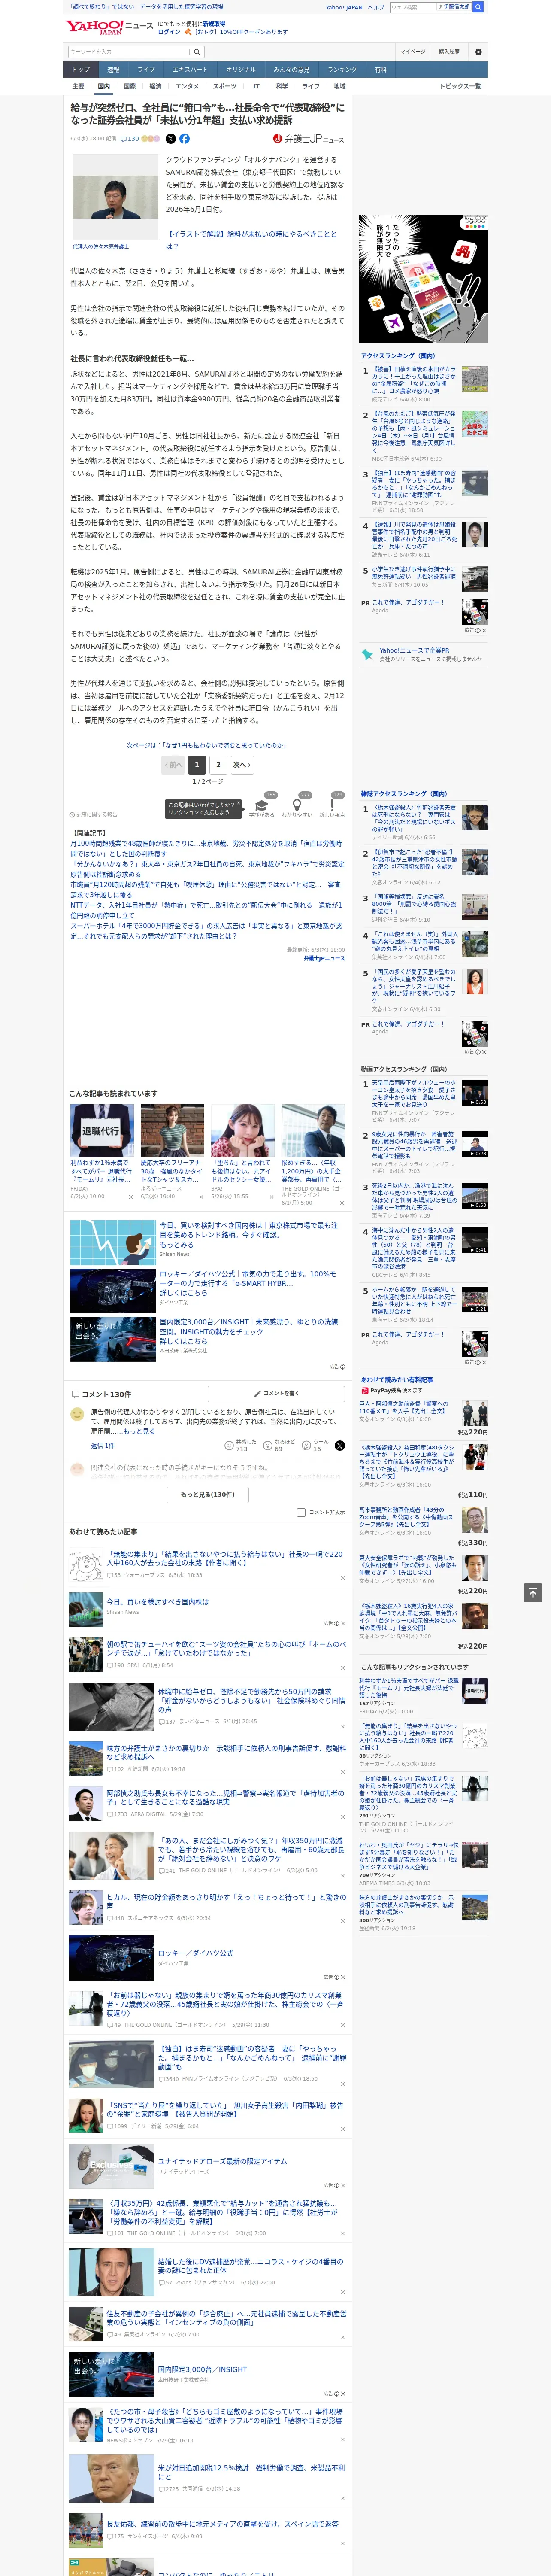Open the みんなの意見 navigation tab
551x2576 pixels.
pos(291,70)
